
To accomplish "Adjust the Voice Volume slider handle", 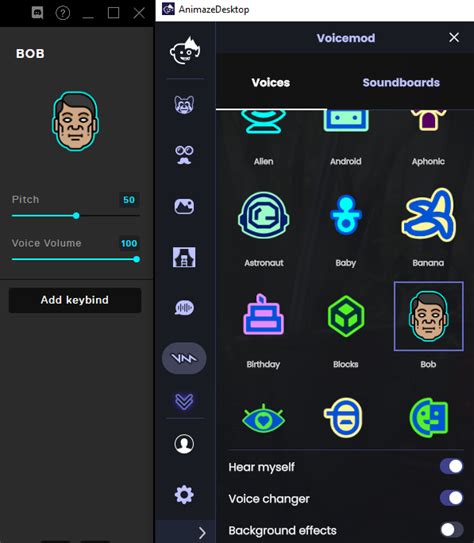I will pos(137,259).
